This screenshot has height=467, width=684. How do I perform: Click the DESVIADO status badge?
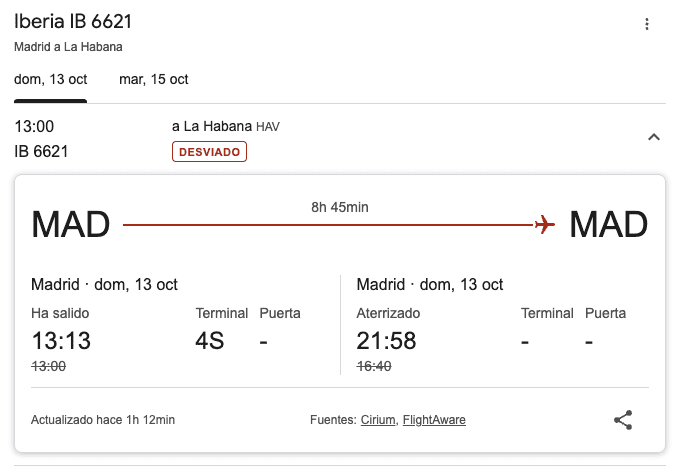point(209,152)
